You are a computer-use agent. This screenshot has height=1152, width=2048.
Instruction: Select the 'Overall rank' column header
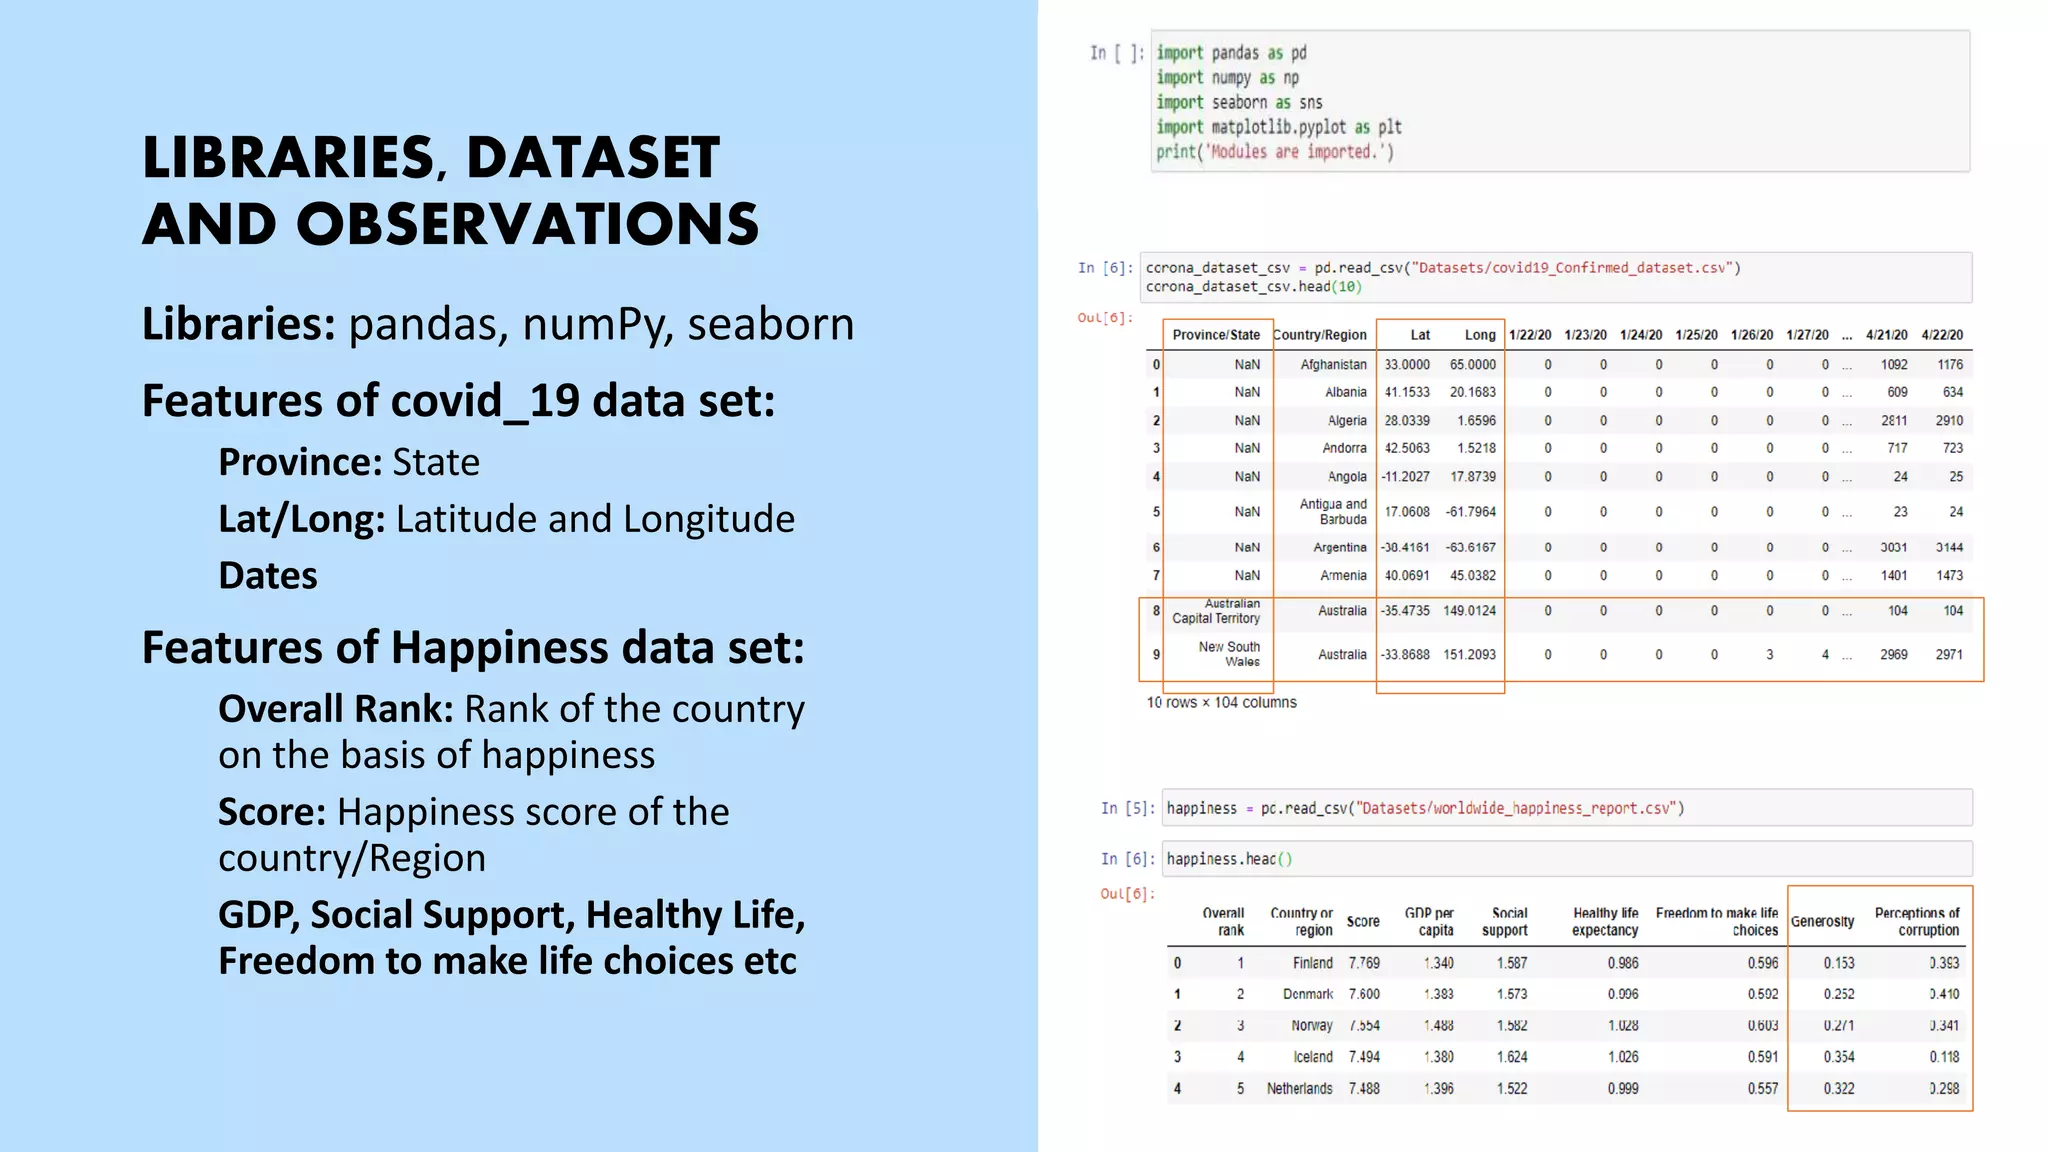1223,921
